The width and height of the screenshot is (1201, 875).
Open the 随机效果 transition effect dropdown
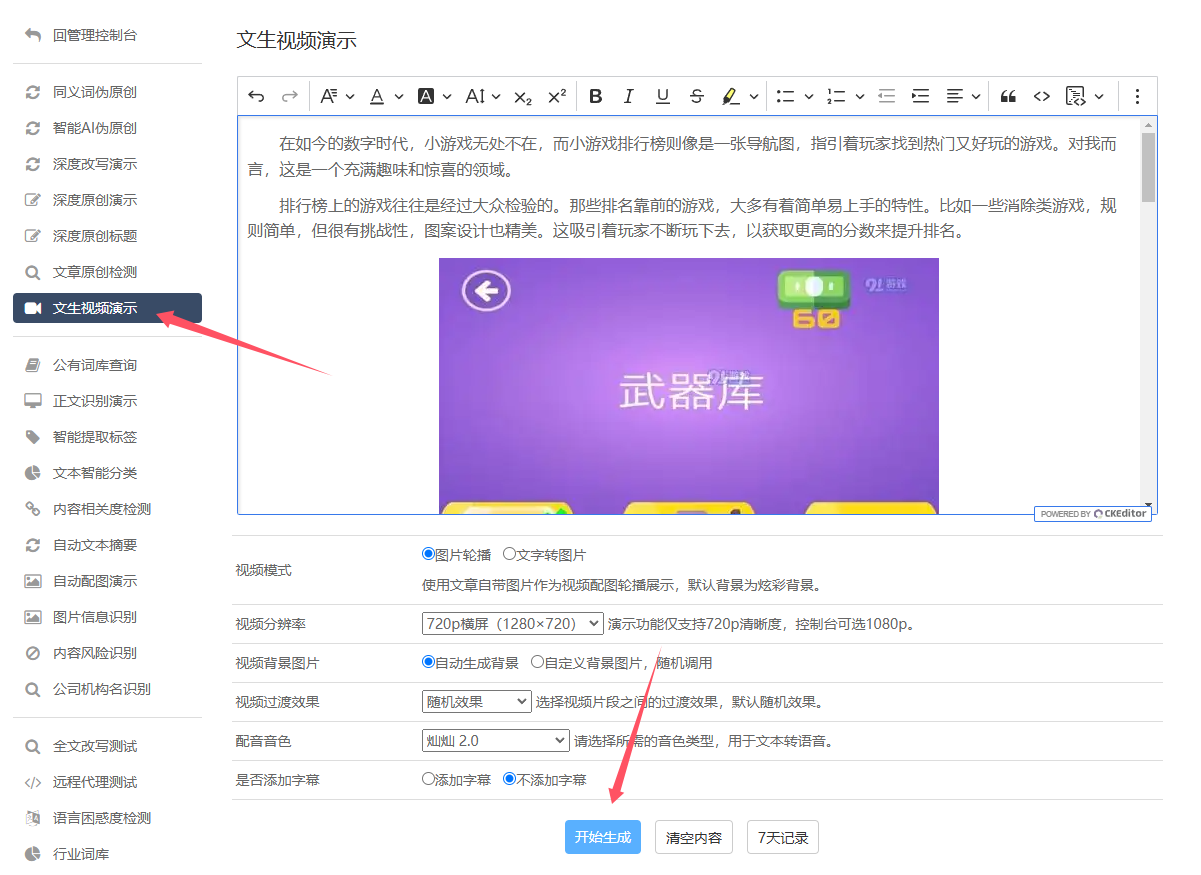(x=476, y=702)
